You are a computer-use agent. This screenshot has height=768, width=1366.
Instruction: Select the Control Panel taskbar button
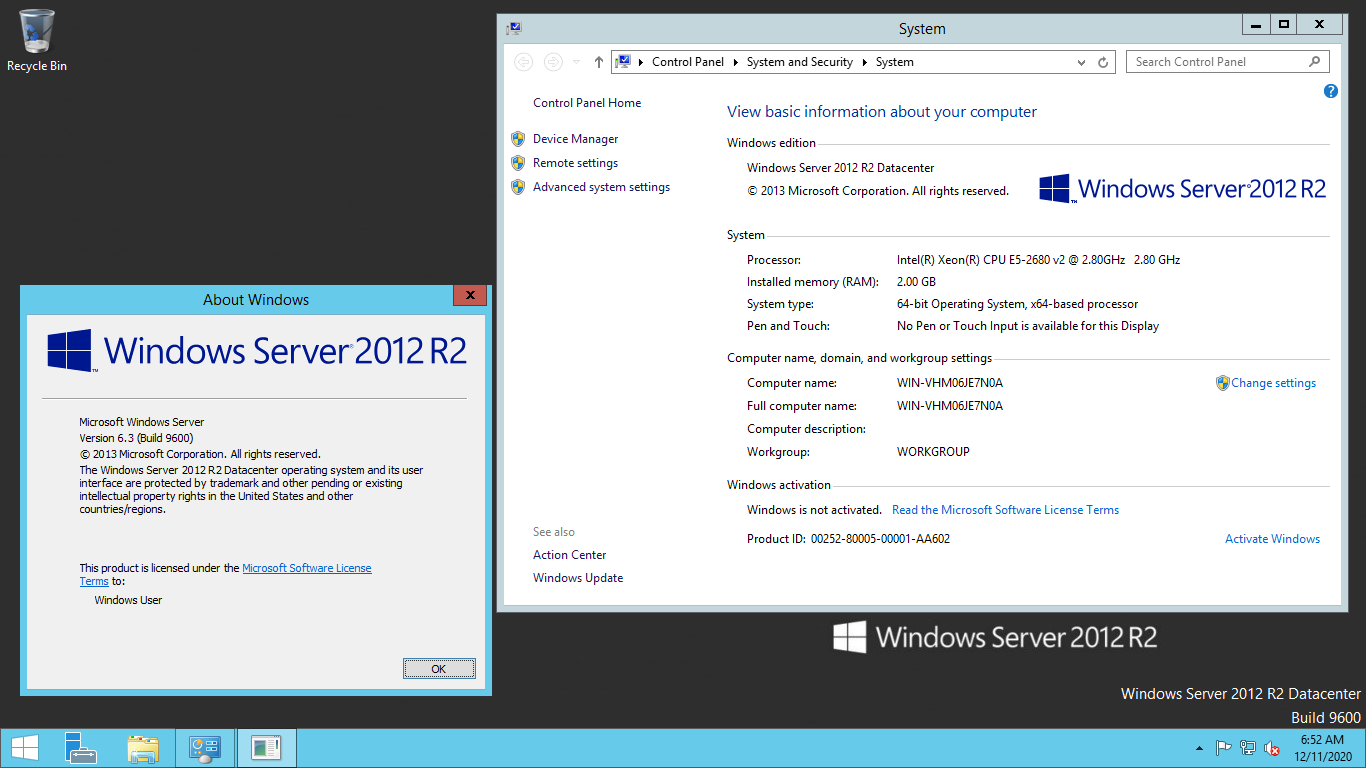205,748
